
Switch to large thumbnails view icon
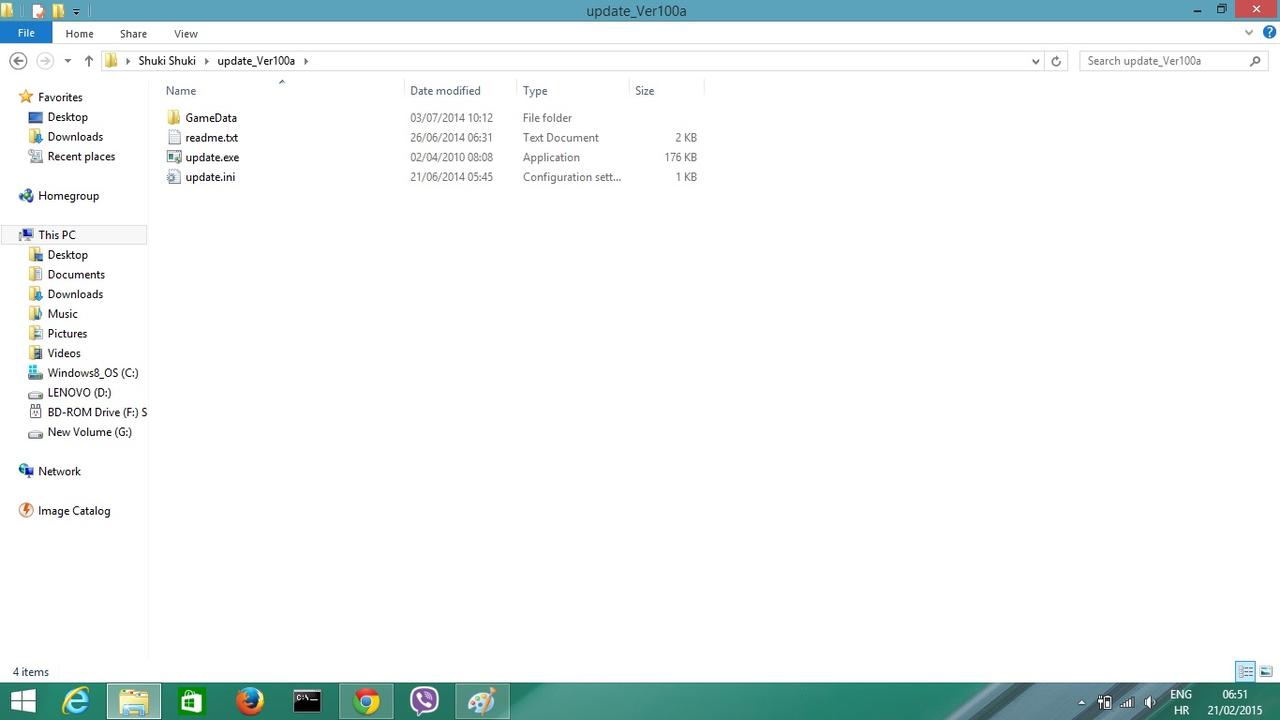click(1266, 671)
